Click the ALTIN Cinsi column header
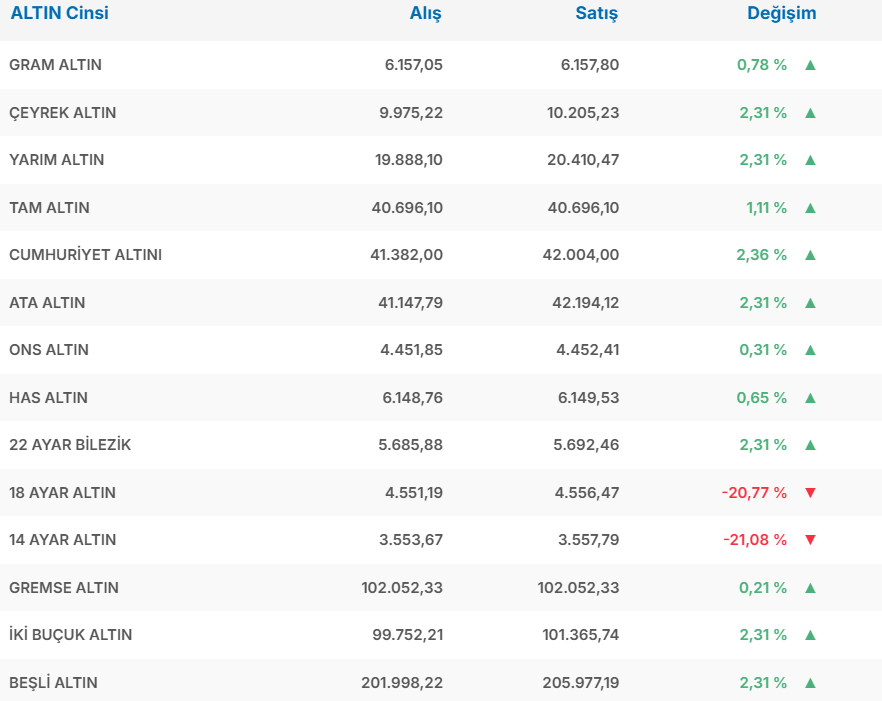Screen dimensions: 882x701 [59, 14]
